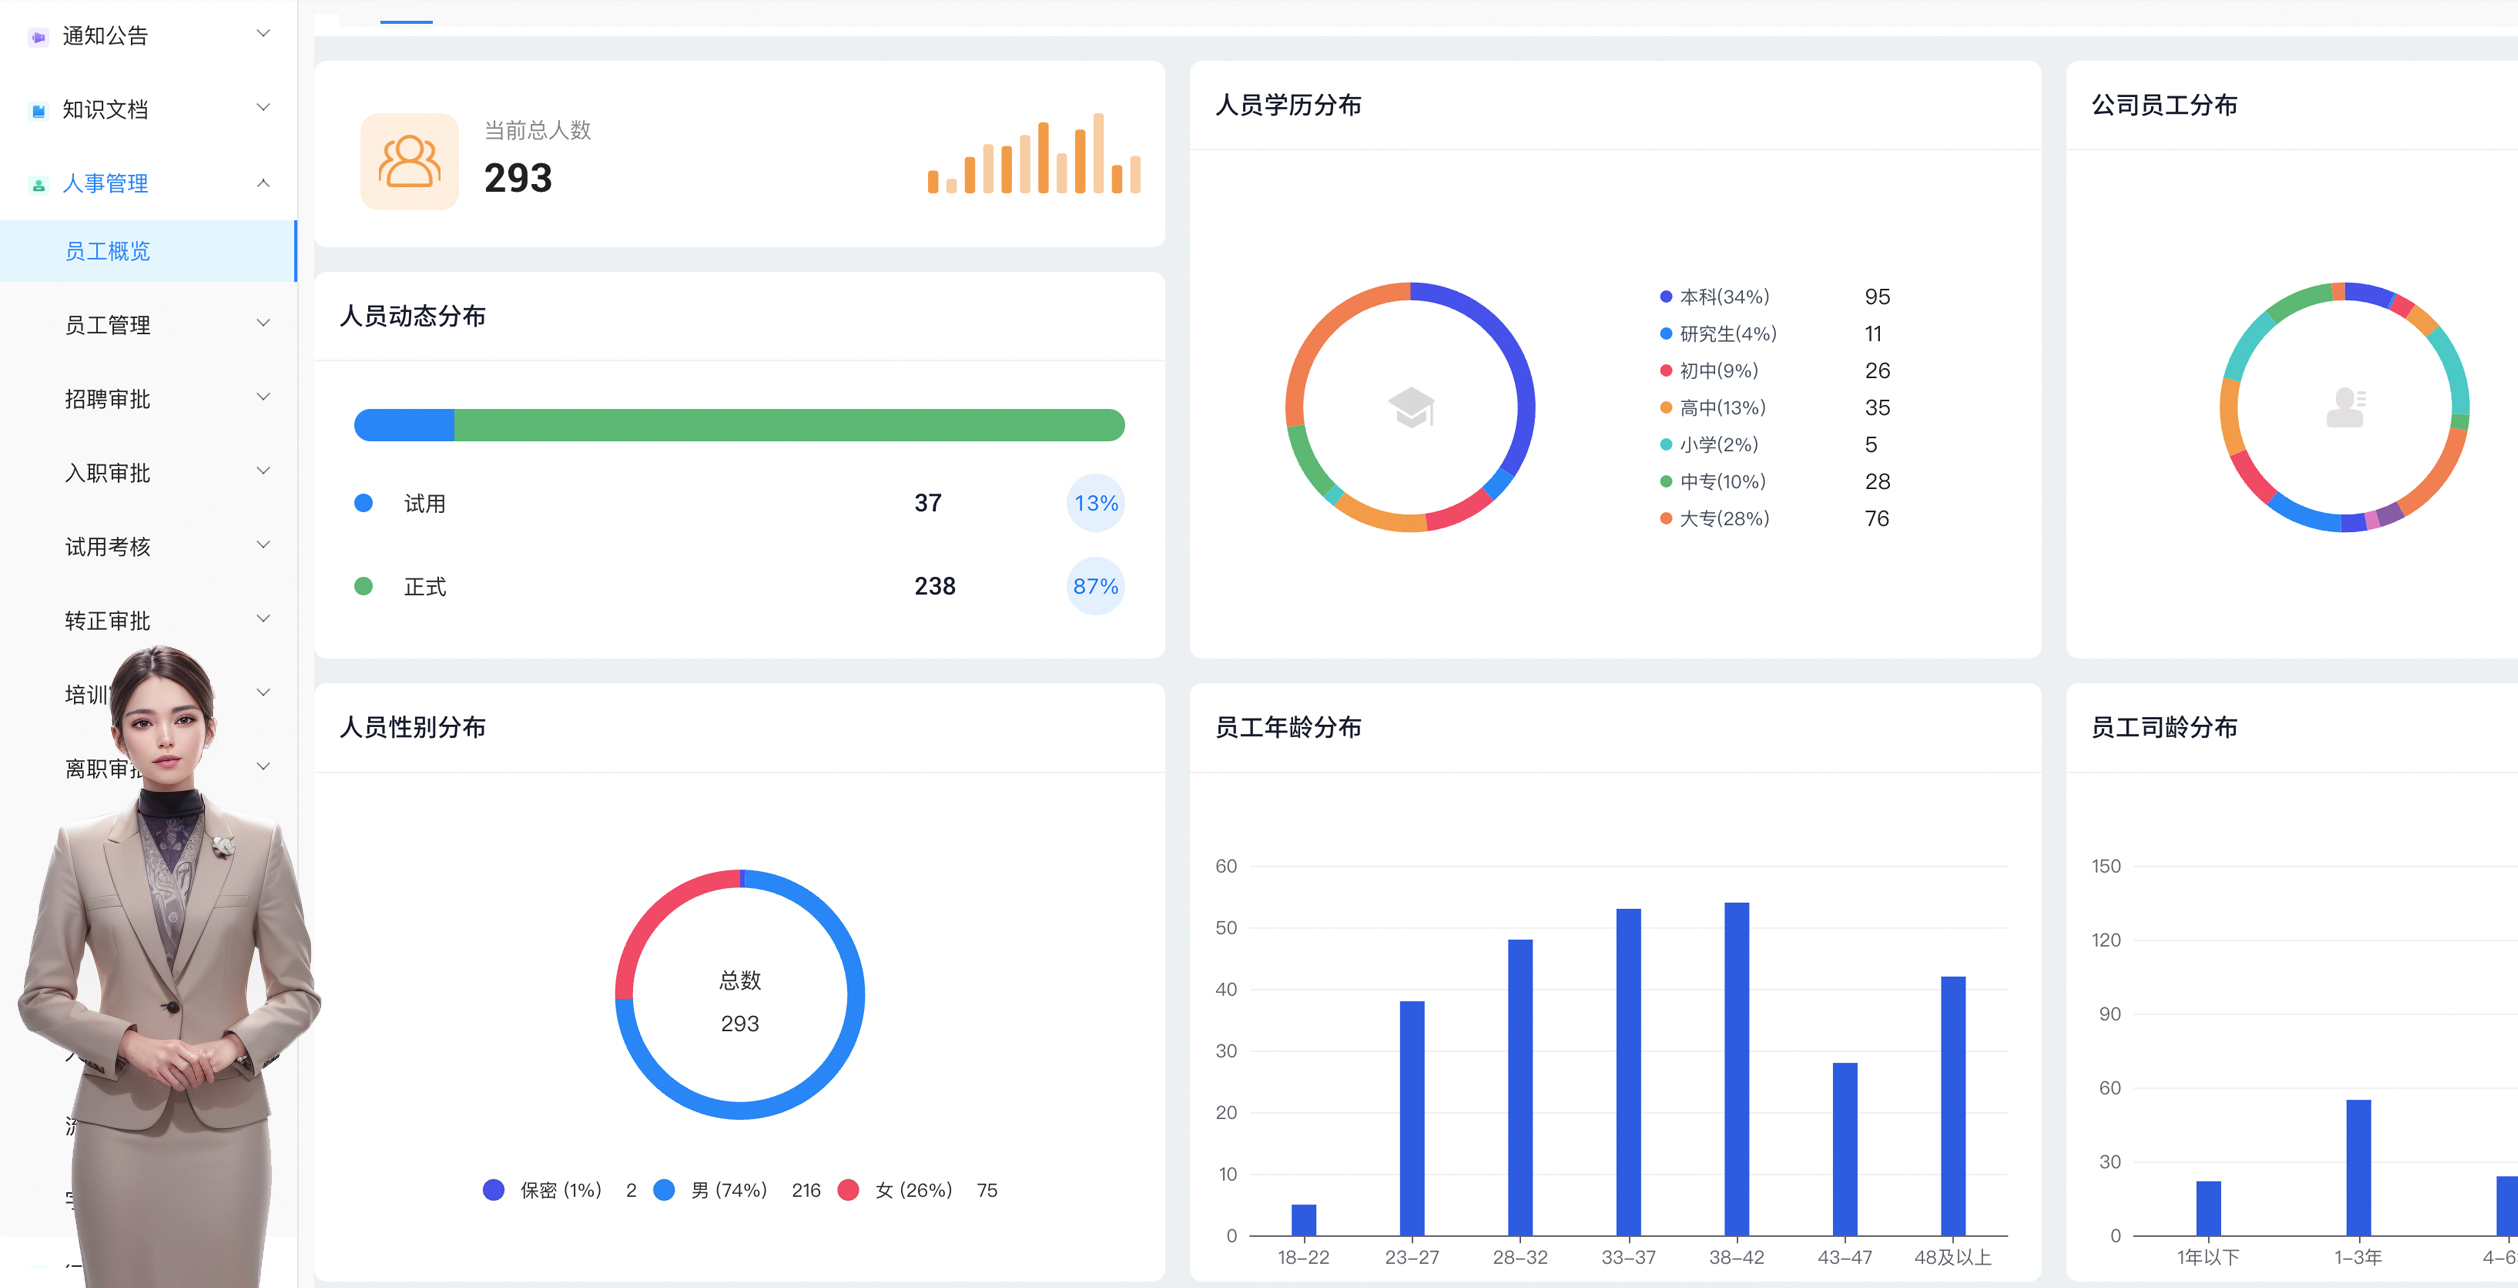Click the 人员学历分布 card title
Viewport: 2518px width, 1288px height.
[x=1288, y=105]
